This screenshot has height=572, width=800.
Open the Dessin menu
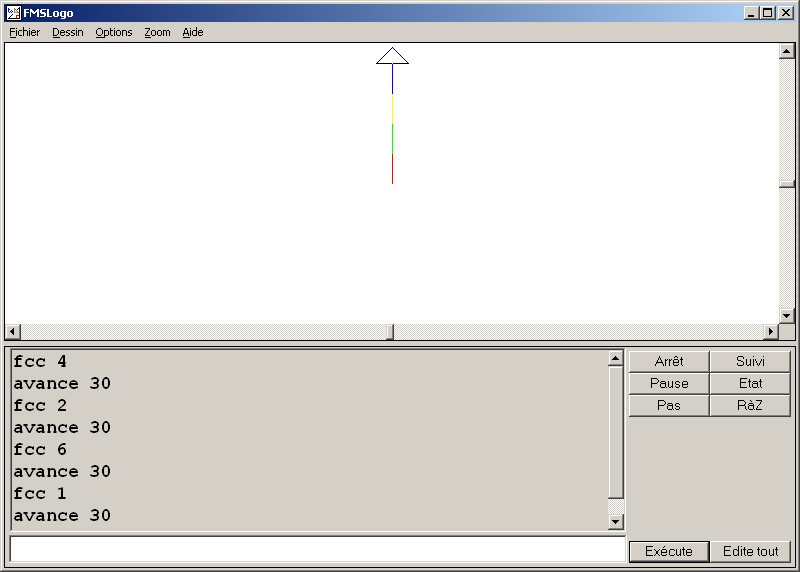(67, 32)
